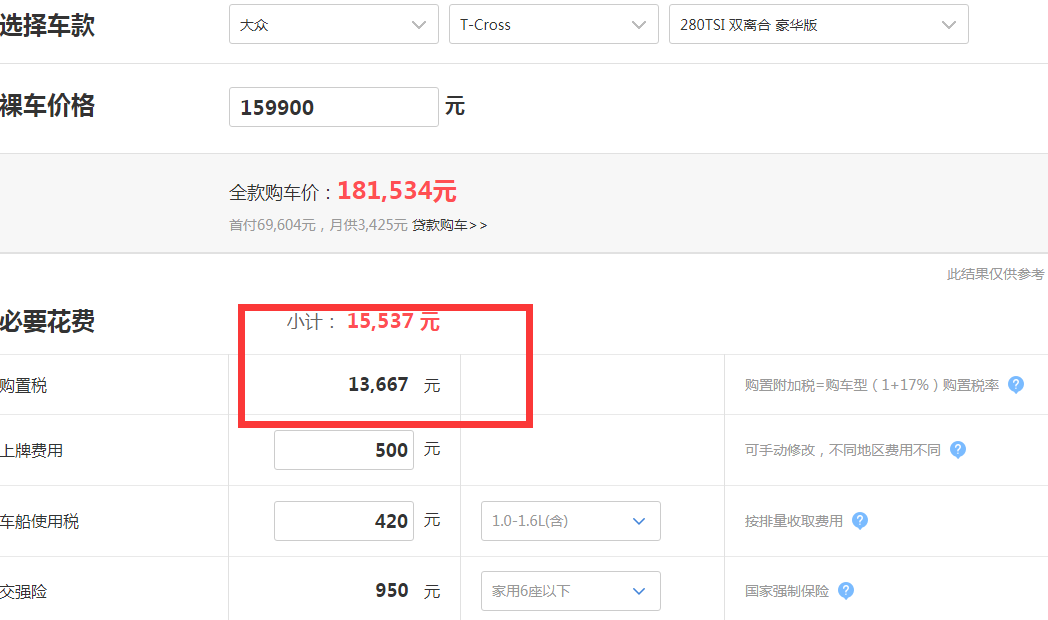Click the 交强险 amount 950

tap(392, 591)
